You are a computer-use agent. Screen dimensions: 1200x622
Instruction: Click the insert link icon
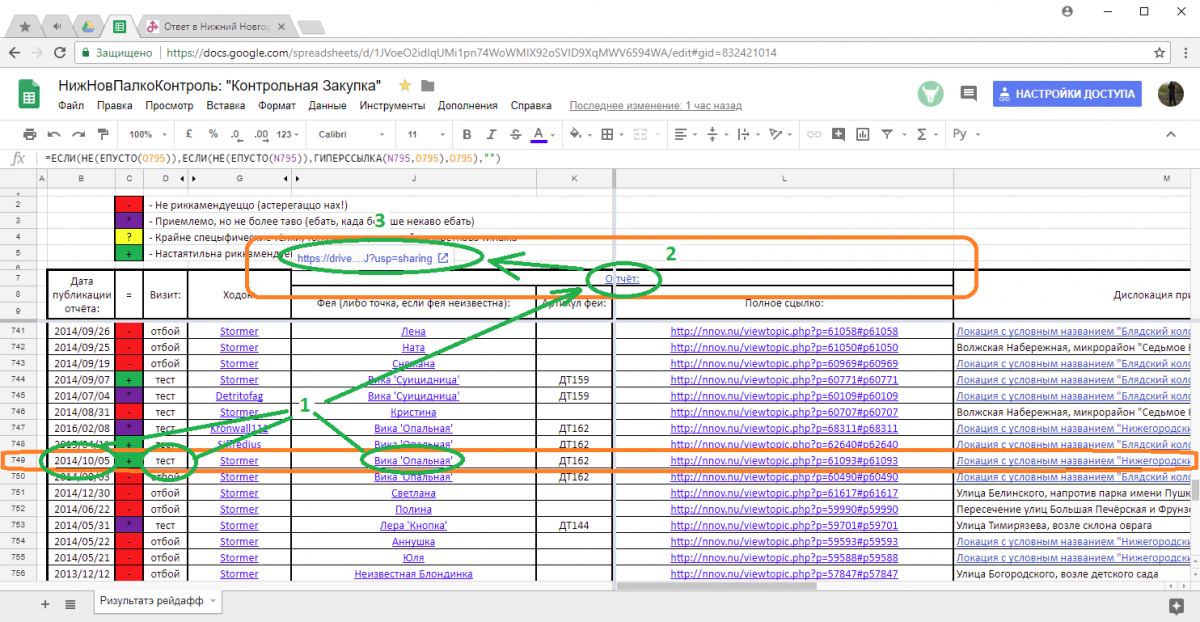tap(814, 134)
